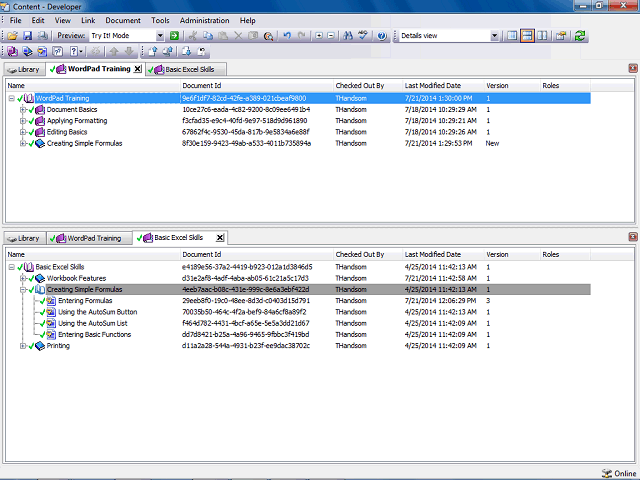The height and width of the screenshot is (480, 640).
Task: Open the Tools menu
Action: pos(160,20)
